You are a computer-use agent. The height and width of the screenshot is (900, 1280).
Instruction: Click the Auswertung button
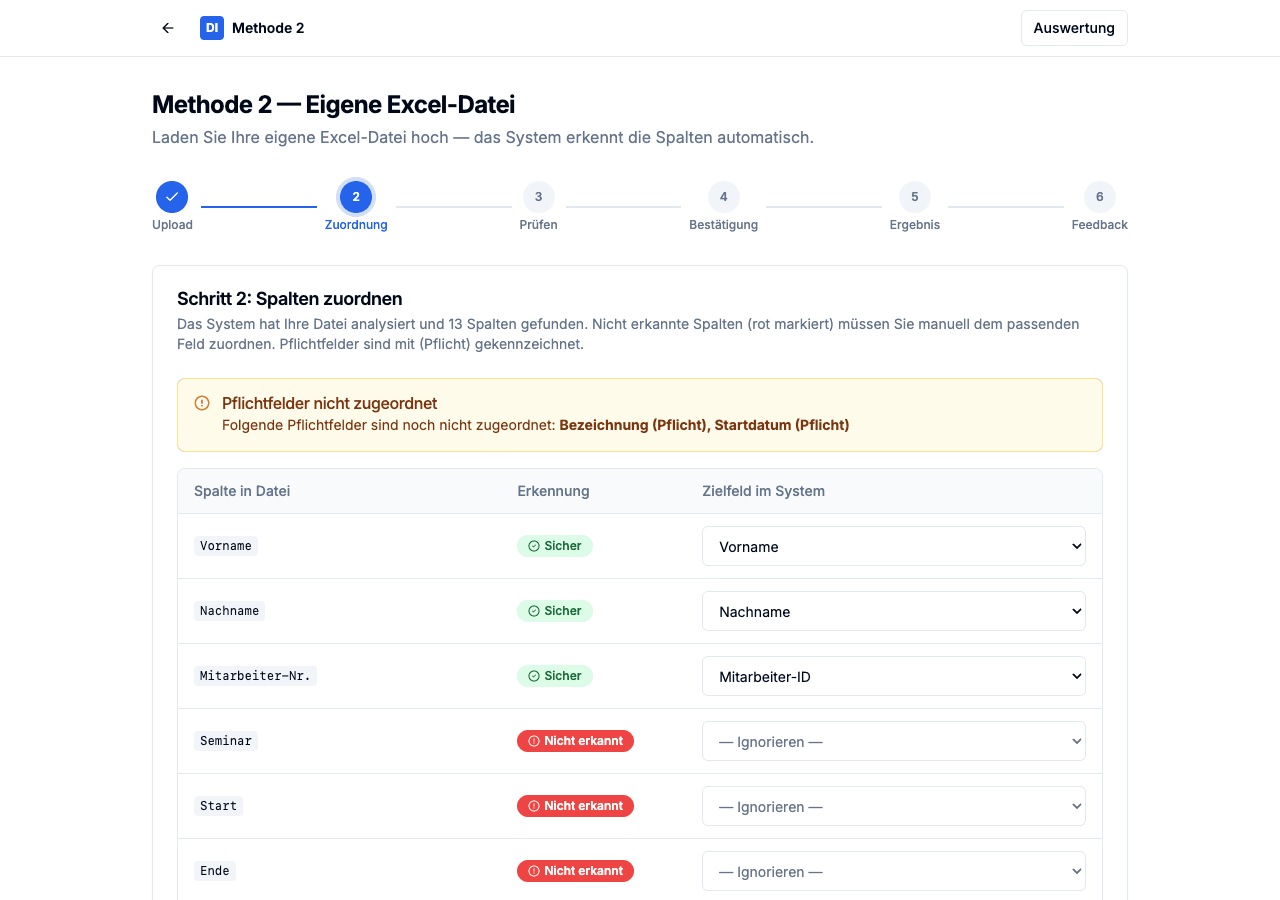click(1074, 28)
